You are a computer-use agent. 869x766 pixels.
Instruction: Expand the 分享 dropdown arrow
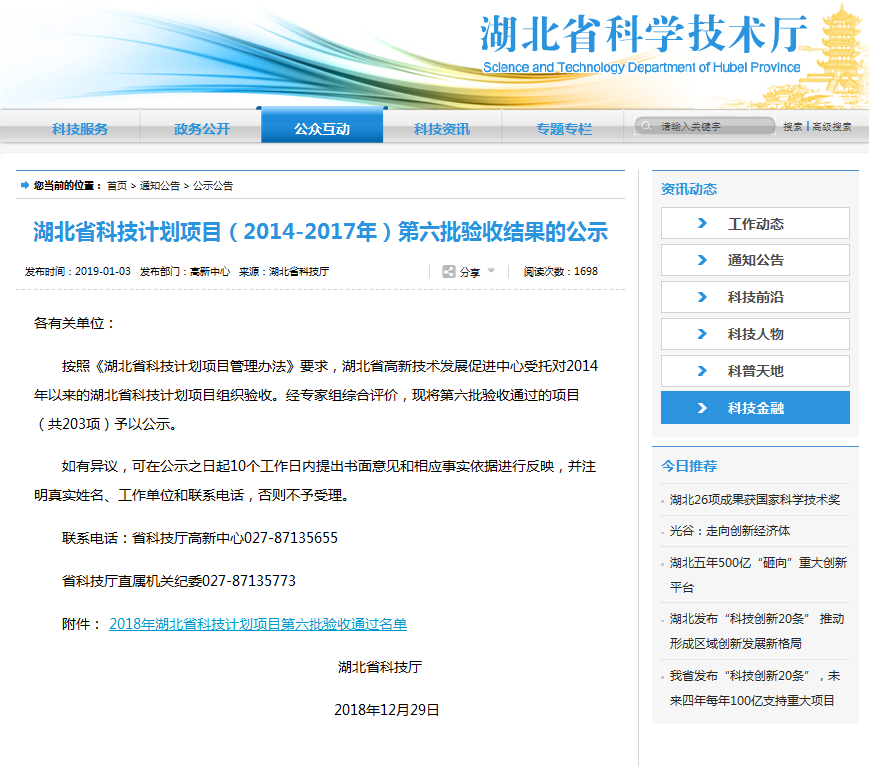(491, 270)
